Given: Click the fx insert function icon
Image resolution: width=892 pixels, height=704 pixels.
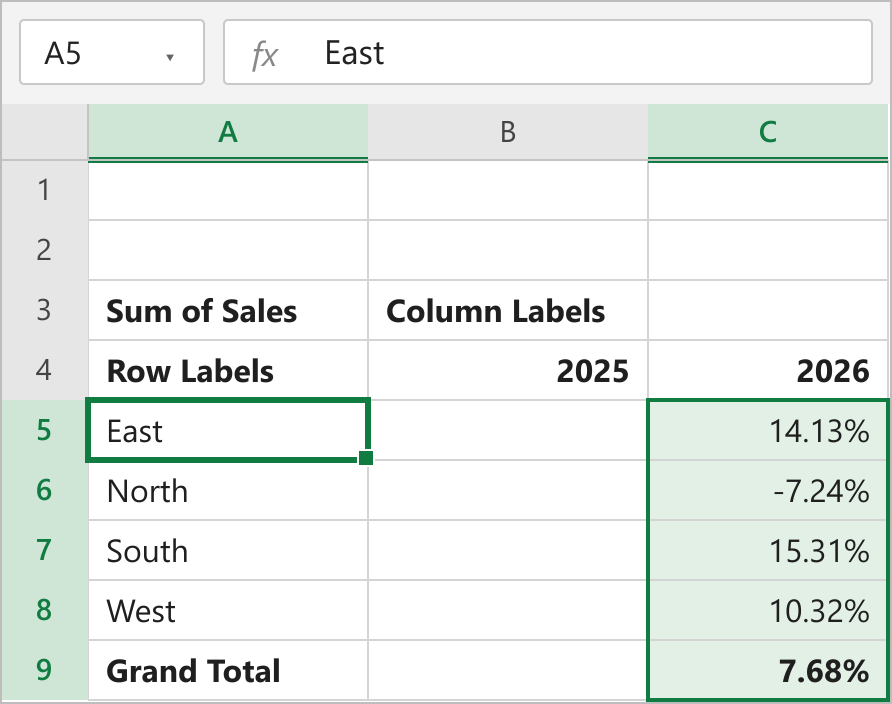Looking at the screenshot, I should 265,55.
